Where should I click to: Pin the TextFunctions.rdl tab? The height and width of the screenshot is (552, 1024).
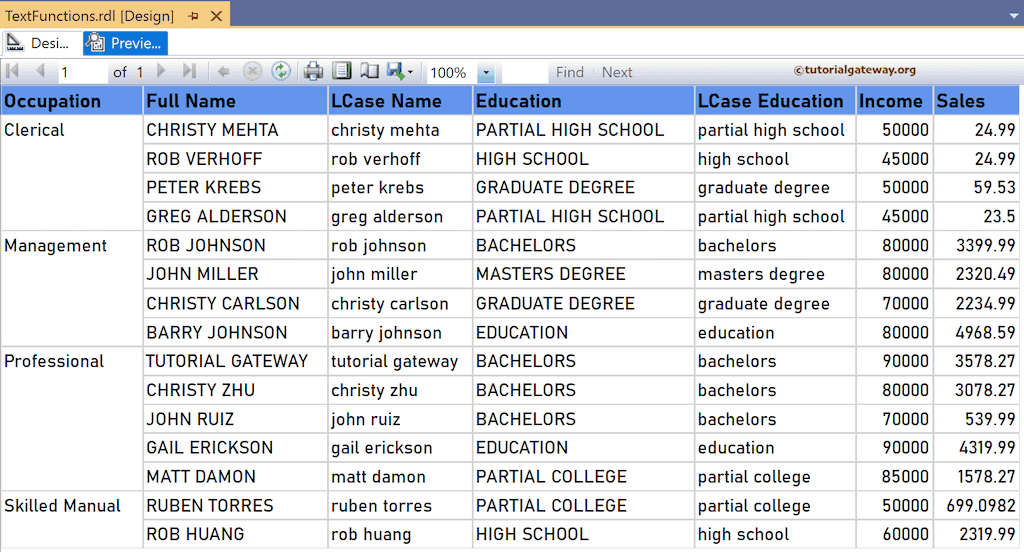coord(193,16)
